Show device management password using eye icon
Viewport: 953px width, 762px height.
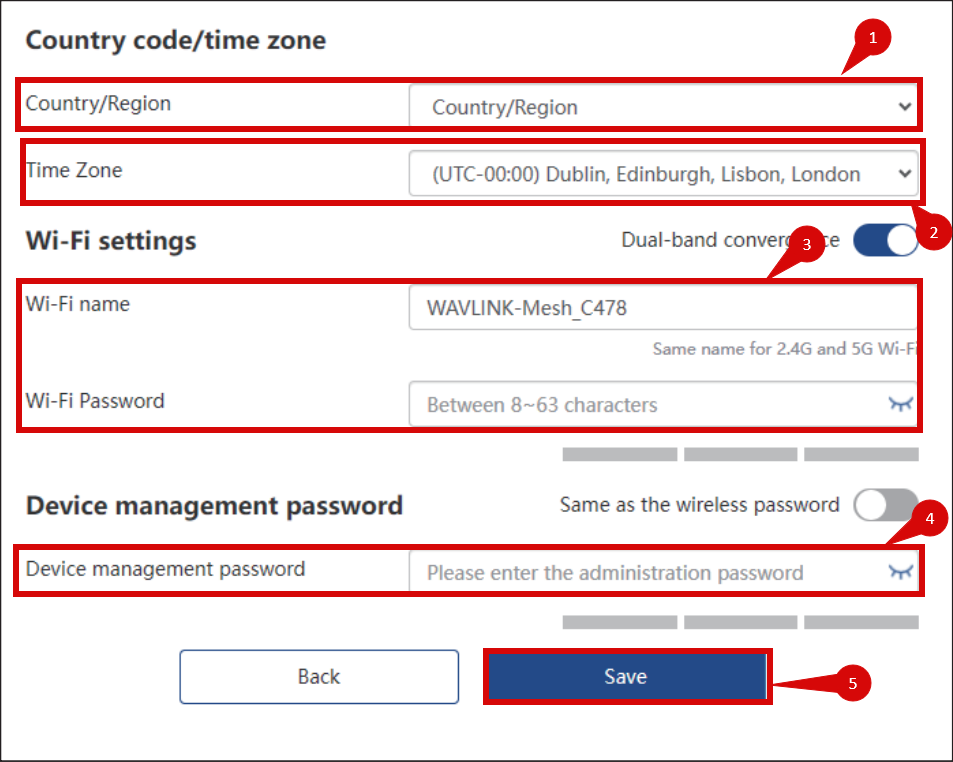click(x=901, y=571)
